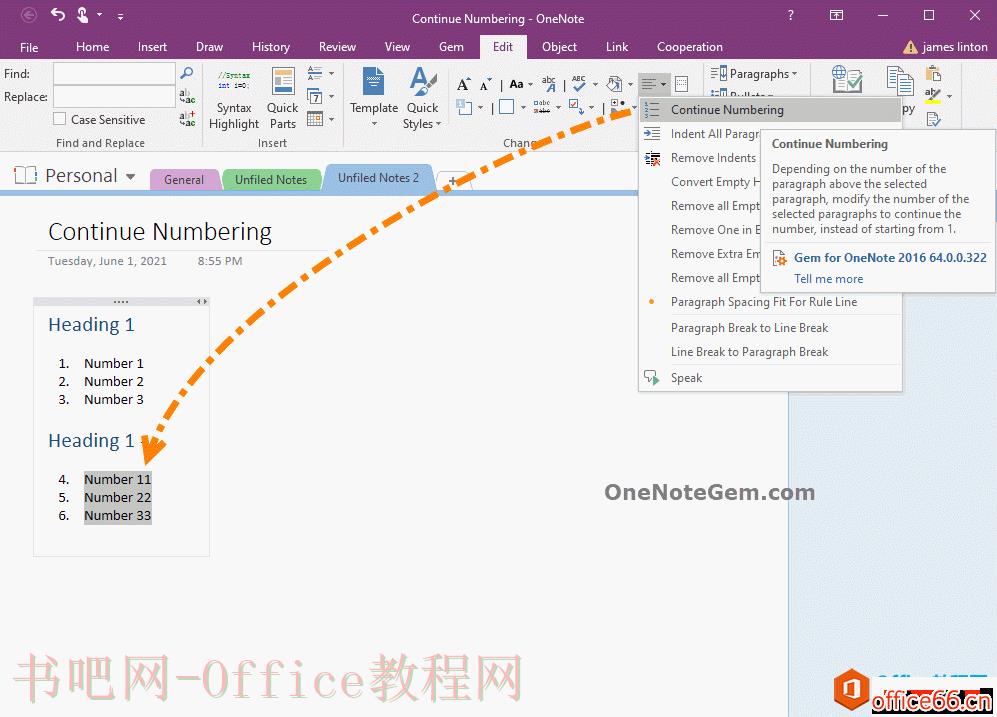Expand the Personal notebook dropdown
Image resolution: width=997 pixels, height=717 pixels.
pos(130,176)
